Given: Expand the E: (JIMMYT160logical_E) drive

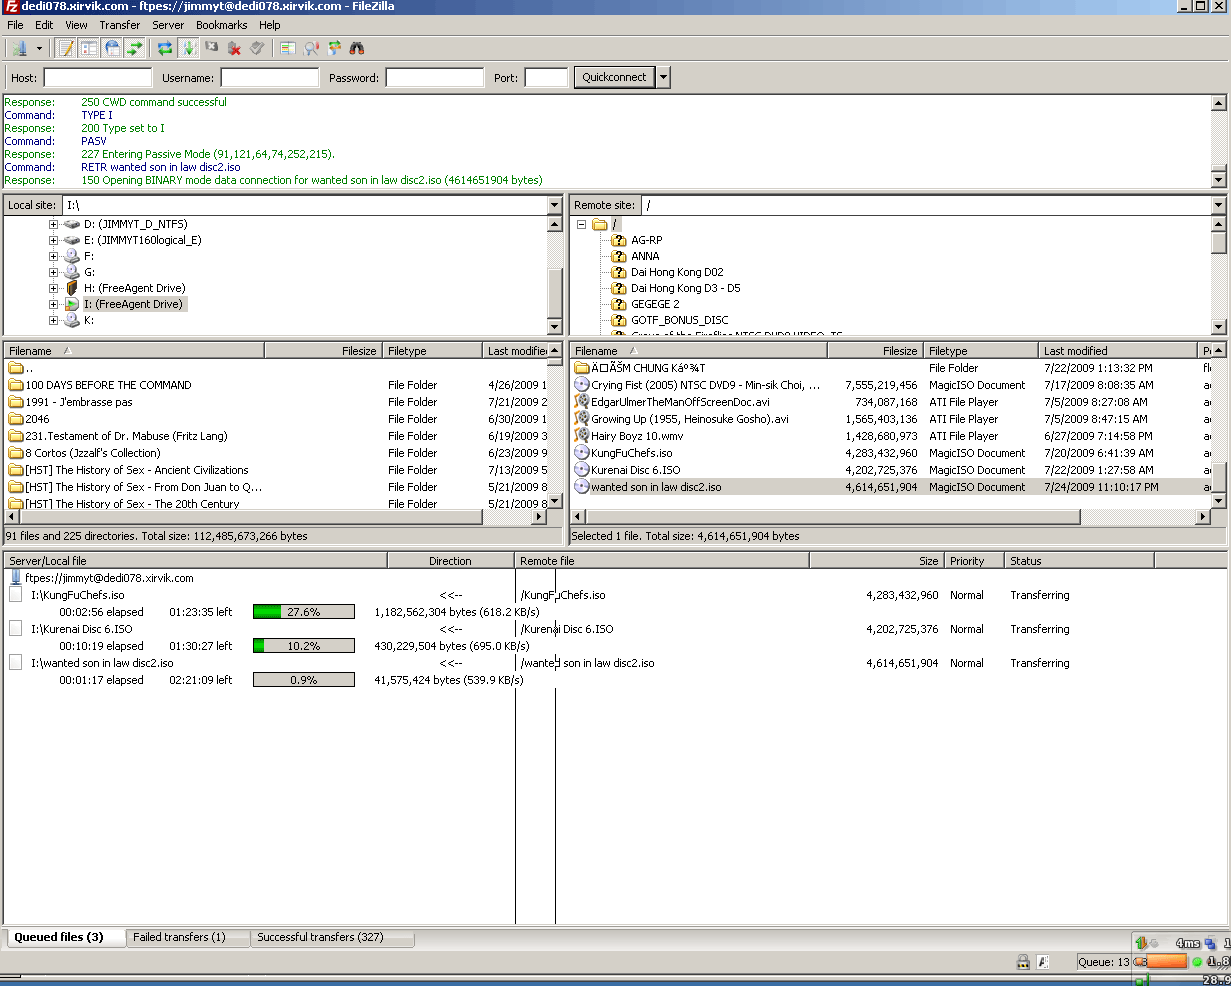Looking at the screenshot, I should [x=54, y=240].
